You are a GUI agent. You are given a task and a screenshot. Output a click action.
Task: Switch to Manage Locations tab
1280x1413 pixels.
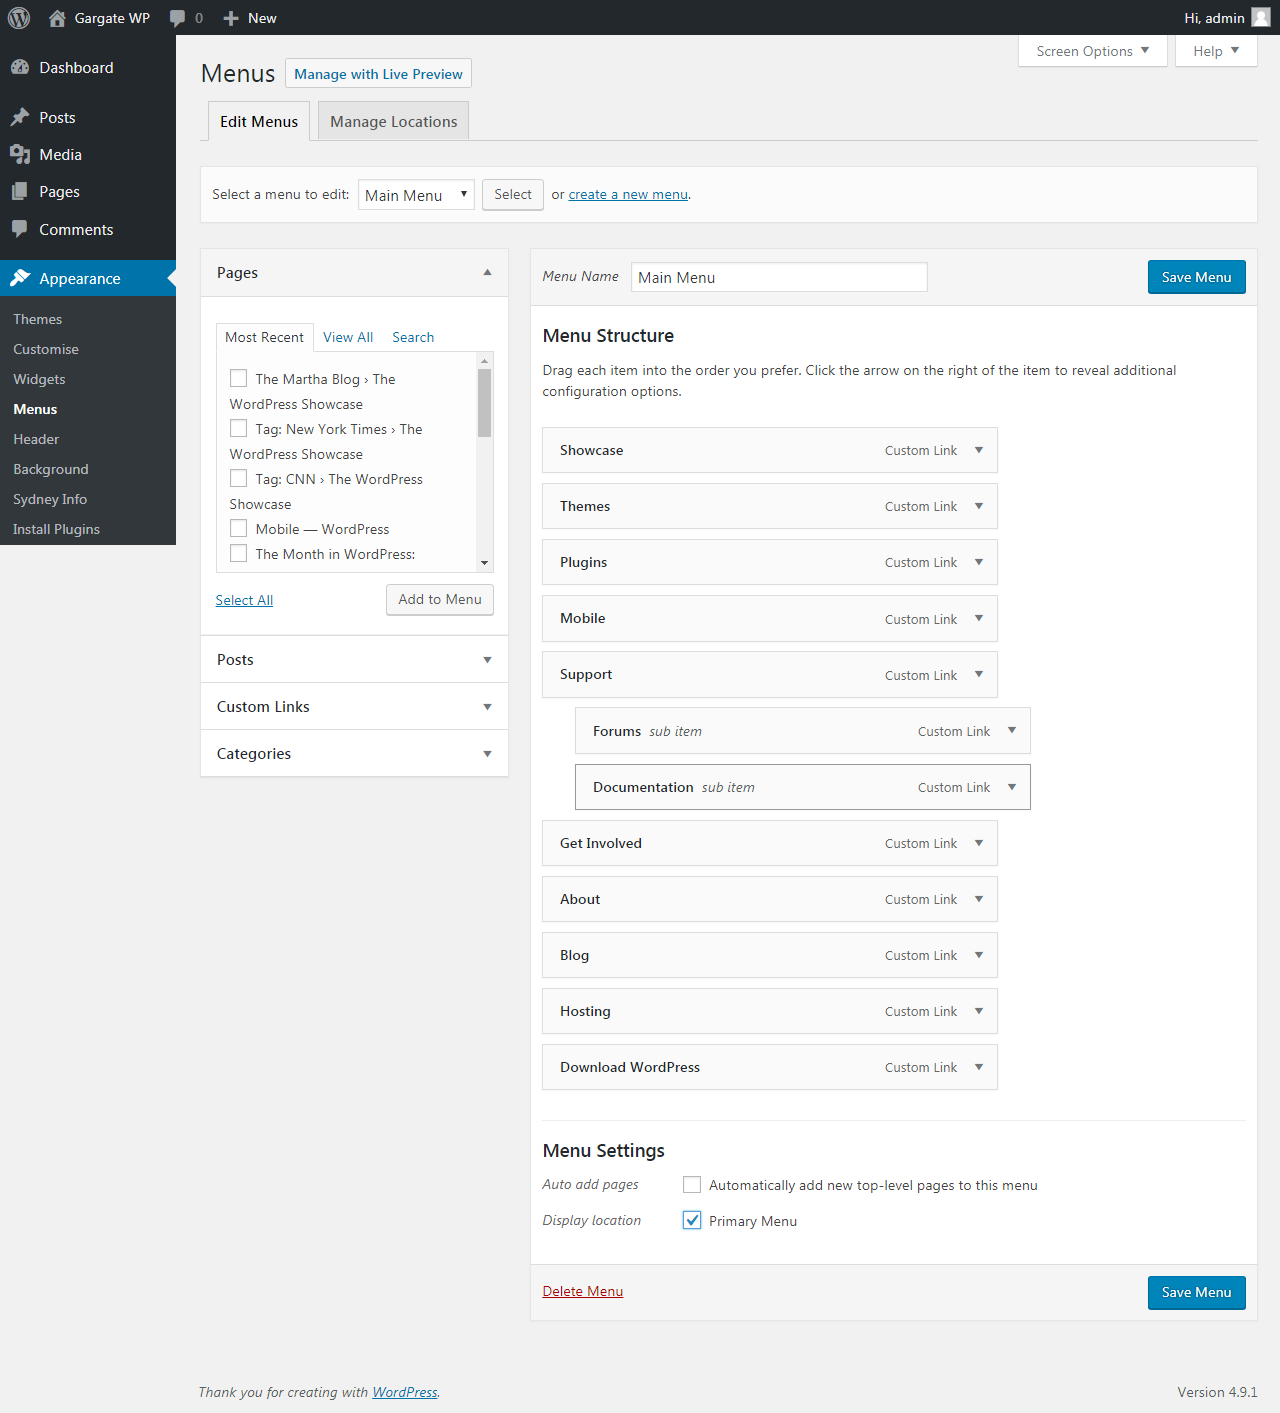point(394,121)
